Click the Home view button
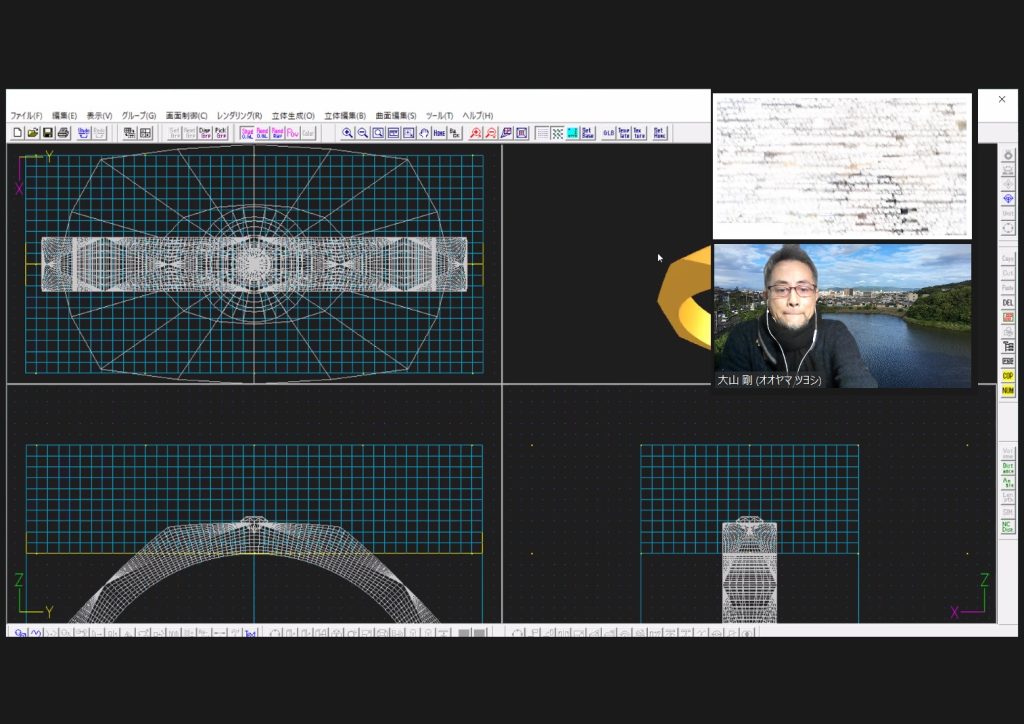 pos(439,133)
